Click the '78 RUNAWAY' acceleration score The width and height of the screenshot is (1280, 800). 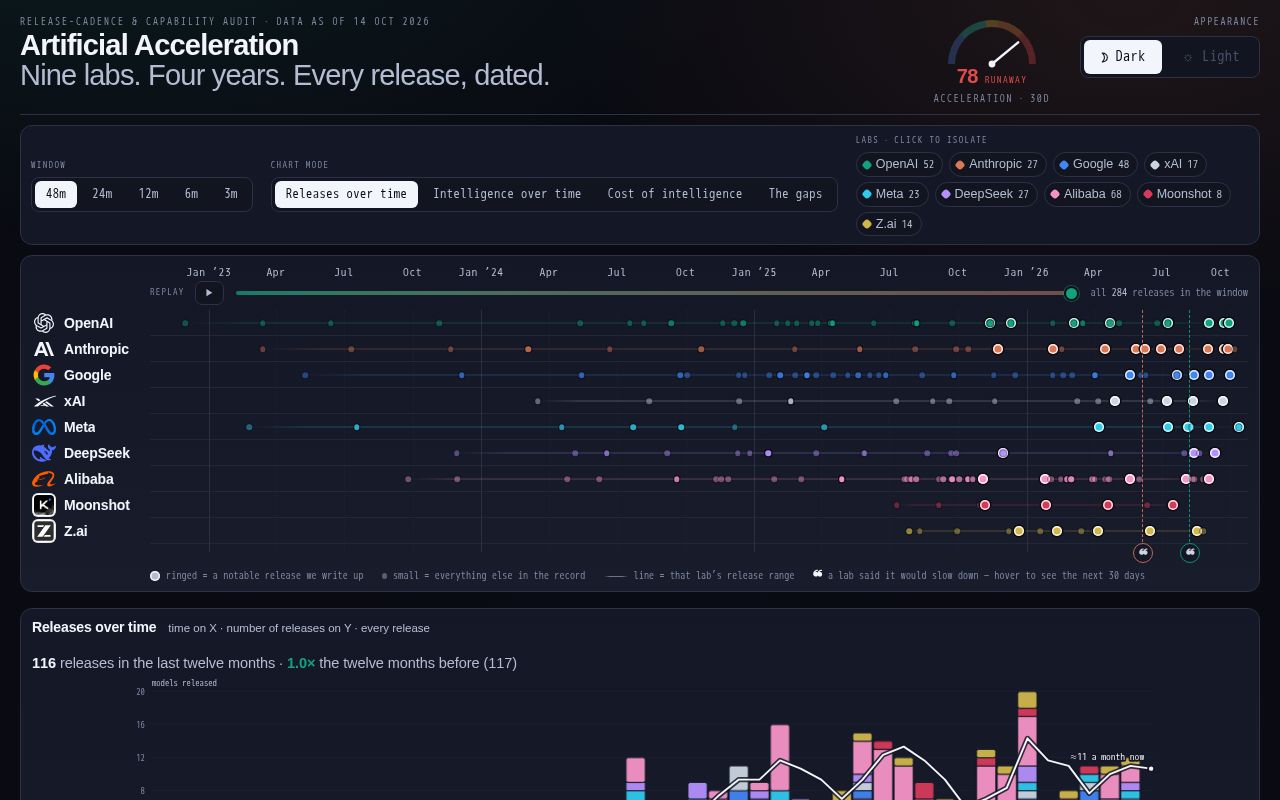[991, 77]
